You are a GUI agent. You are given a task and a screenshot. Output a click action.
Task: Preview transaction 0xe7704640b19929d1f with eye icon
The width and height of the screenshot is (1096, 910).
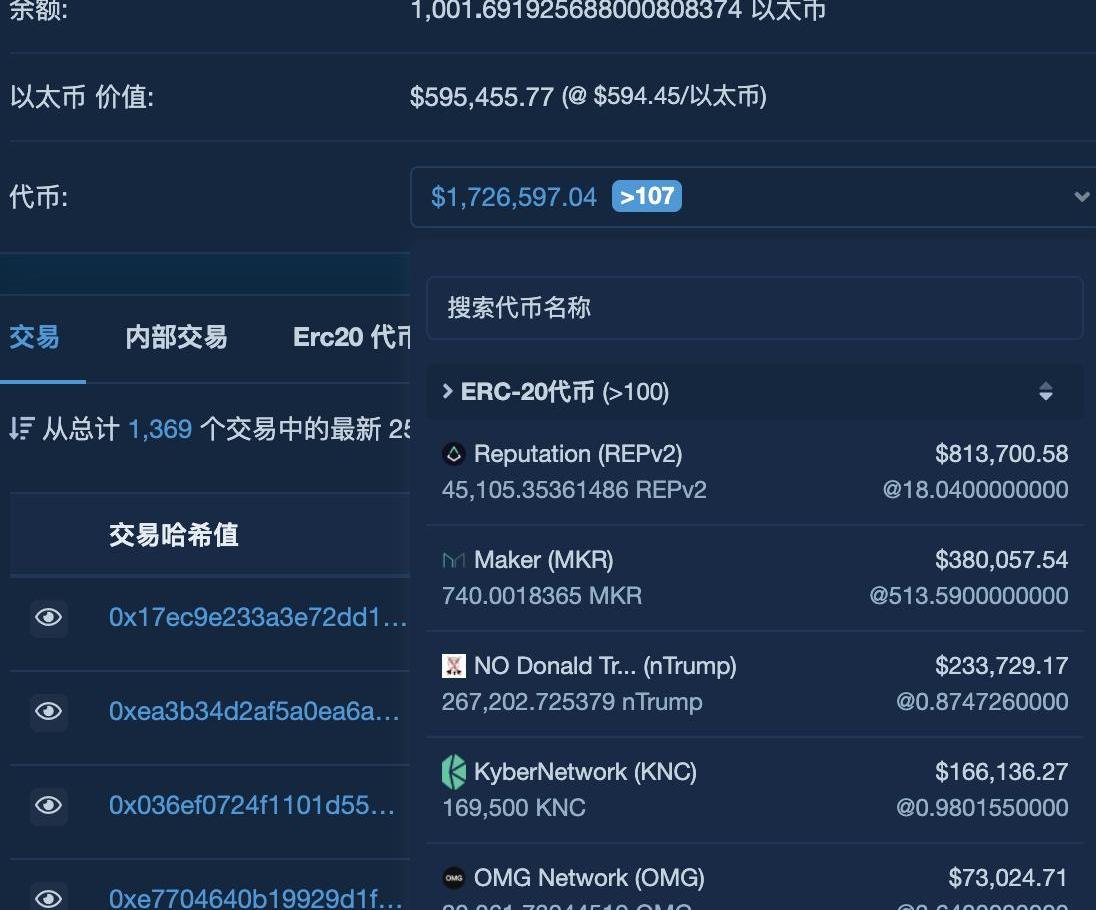[48, 898]
